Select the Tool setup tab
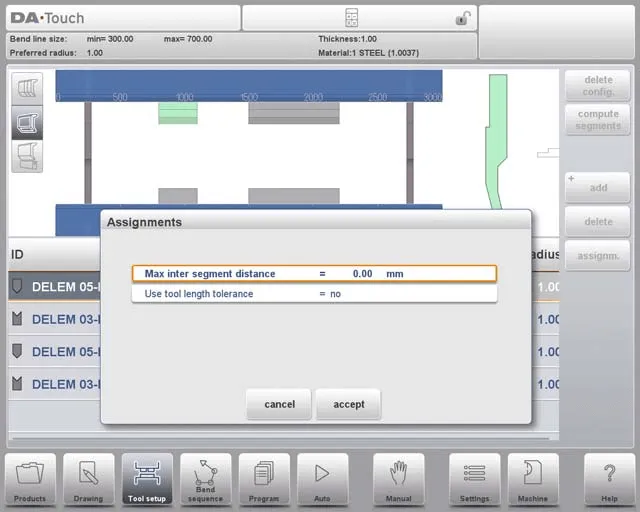The image size is (640, 512). coord(147,479)
